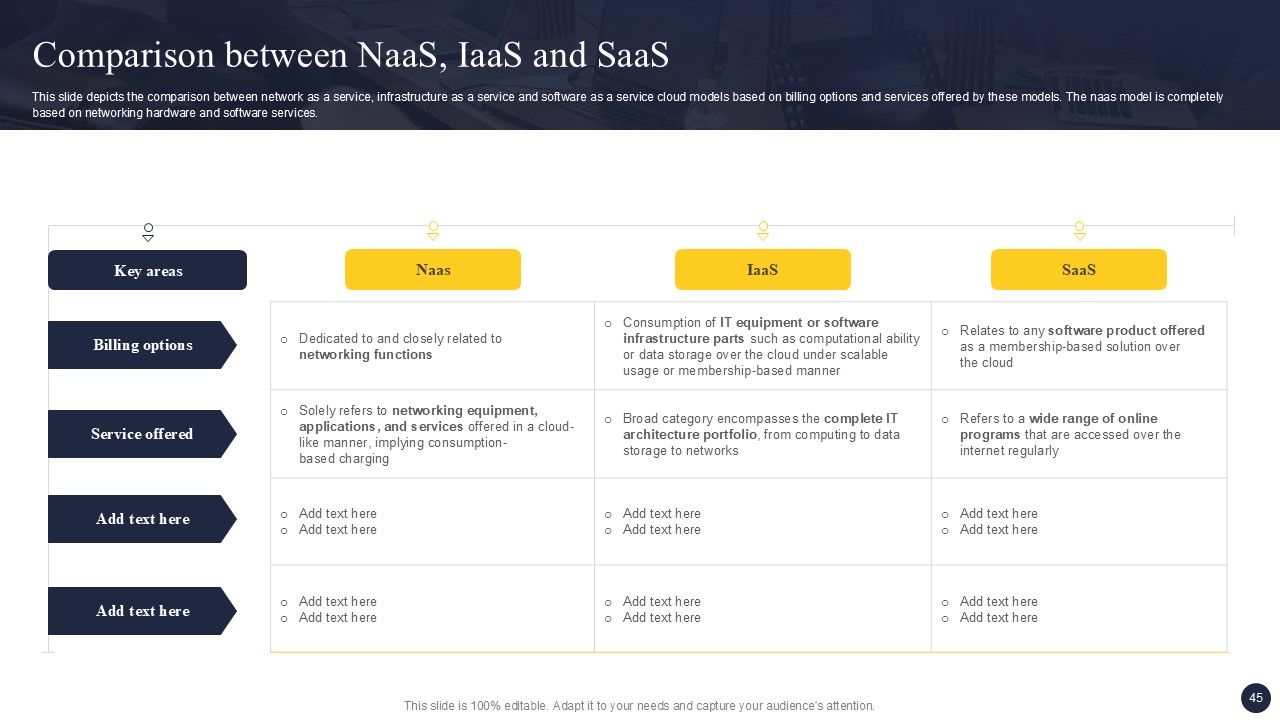Click the Billing options arrow label
Viewport: 1280px width, 720px height.
click(x=142, y=345)
